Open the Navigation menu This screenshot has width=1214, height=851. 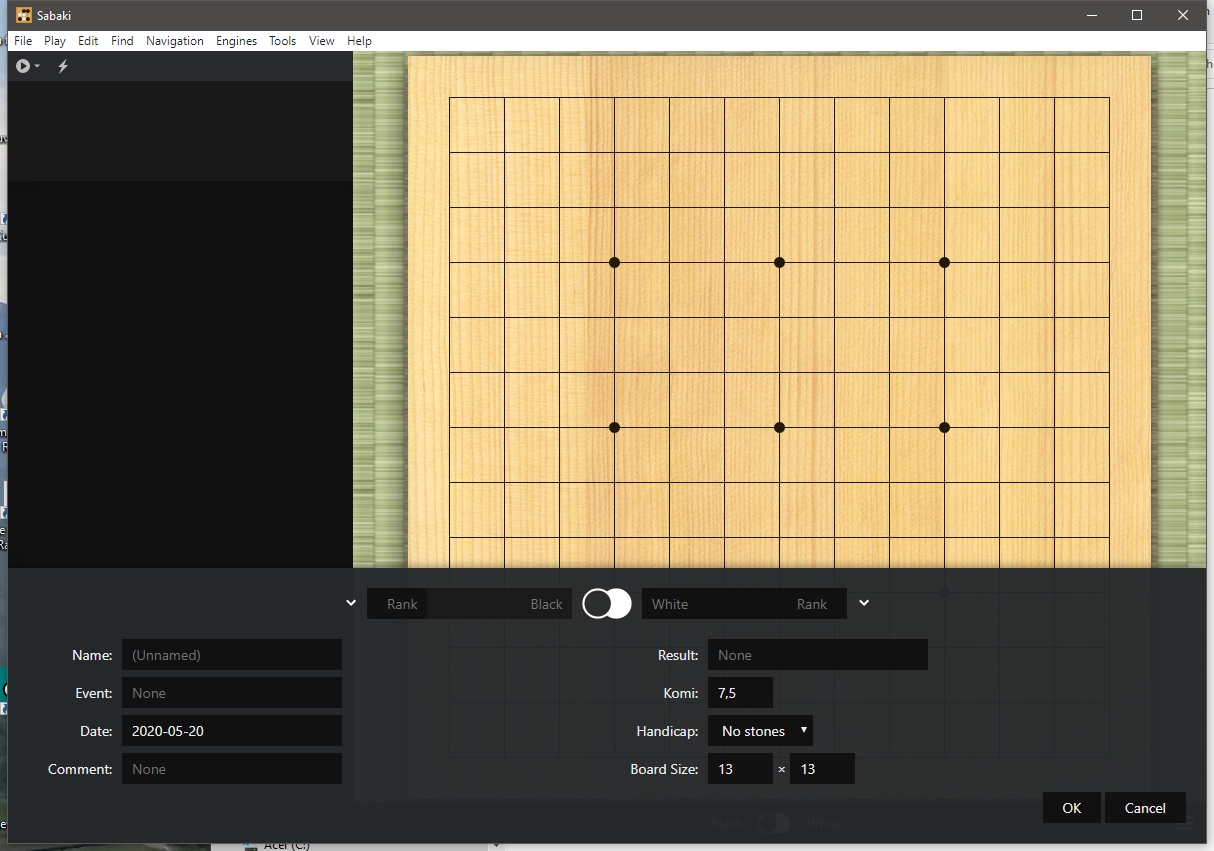pyautogui.click(x=174, y=41)
